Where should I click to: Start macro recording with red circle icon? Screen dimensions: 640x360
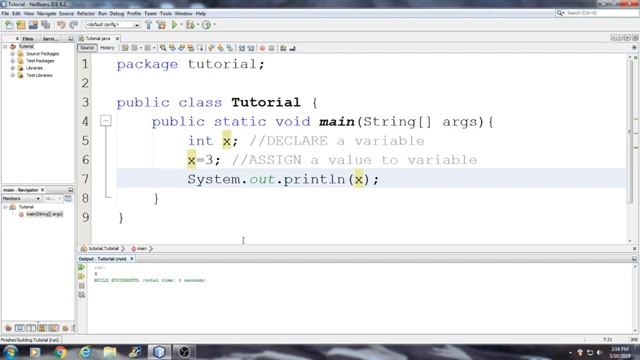pos(262,48)
